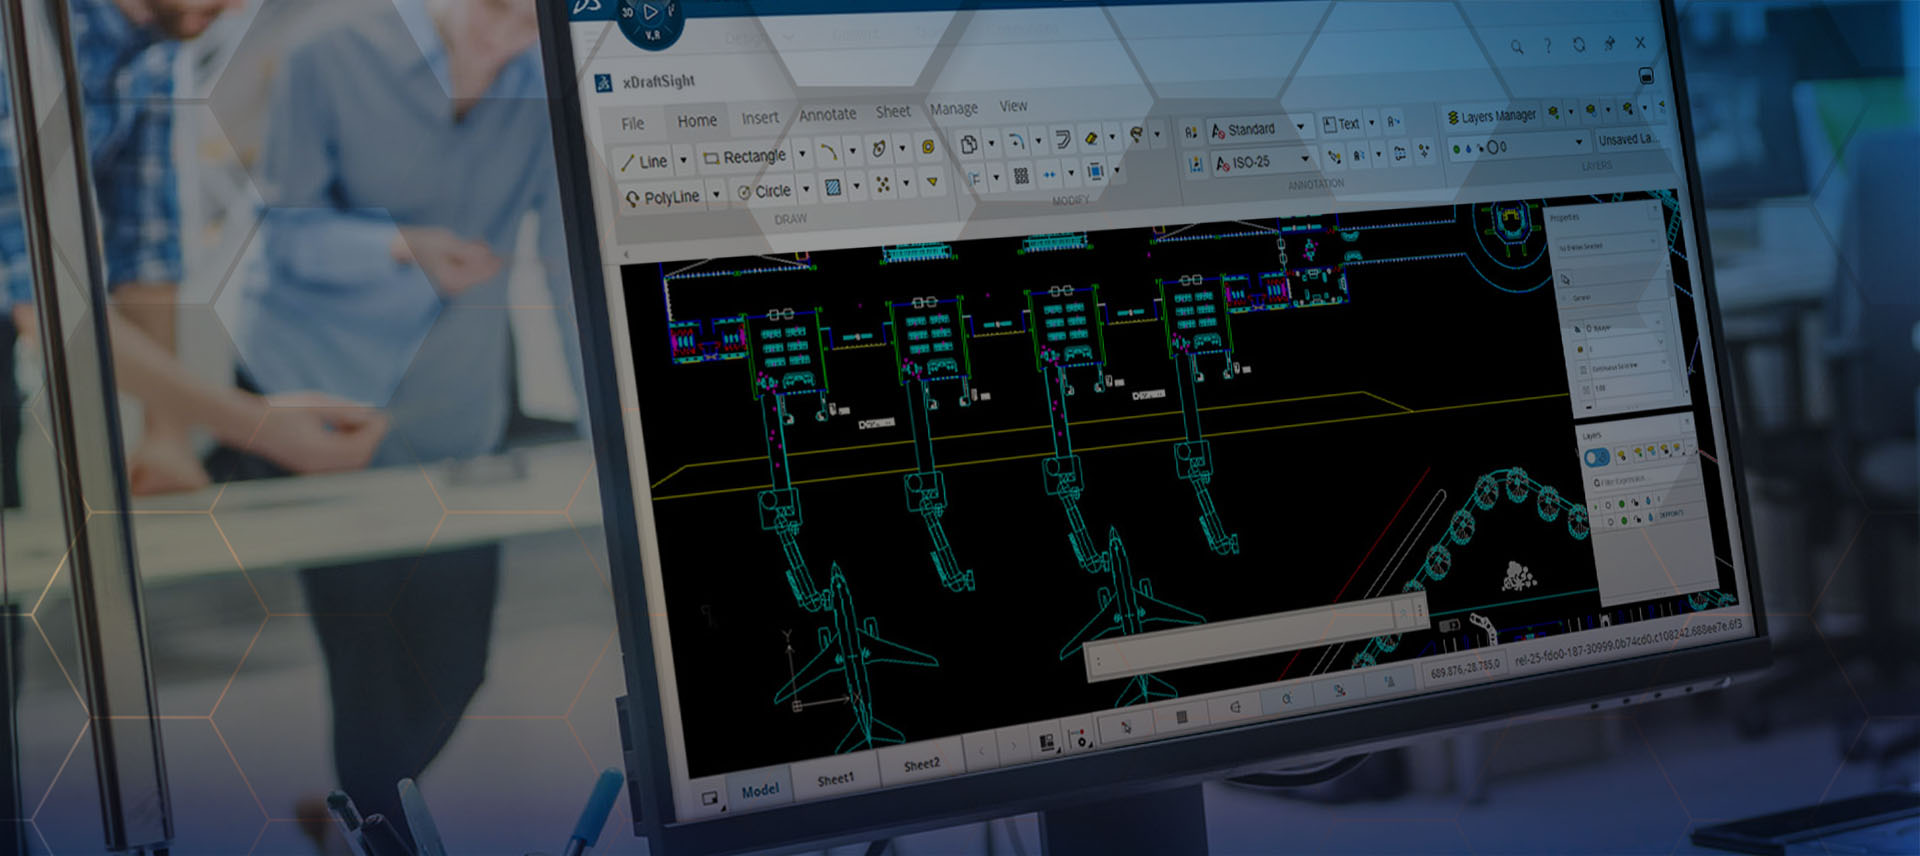Open the Layers Manager
1920x856 pixels.
point(1491,116)
